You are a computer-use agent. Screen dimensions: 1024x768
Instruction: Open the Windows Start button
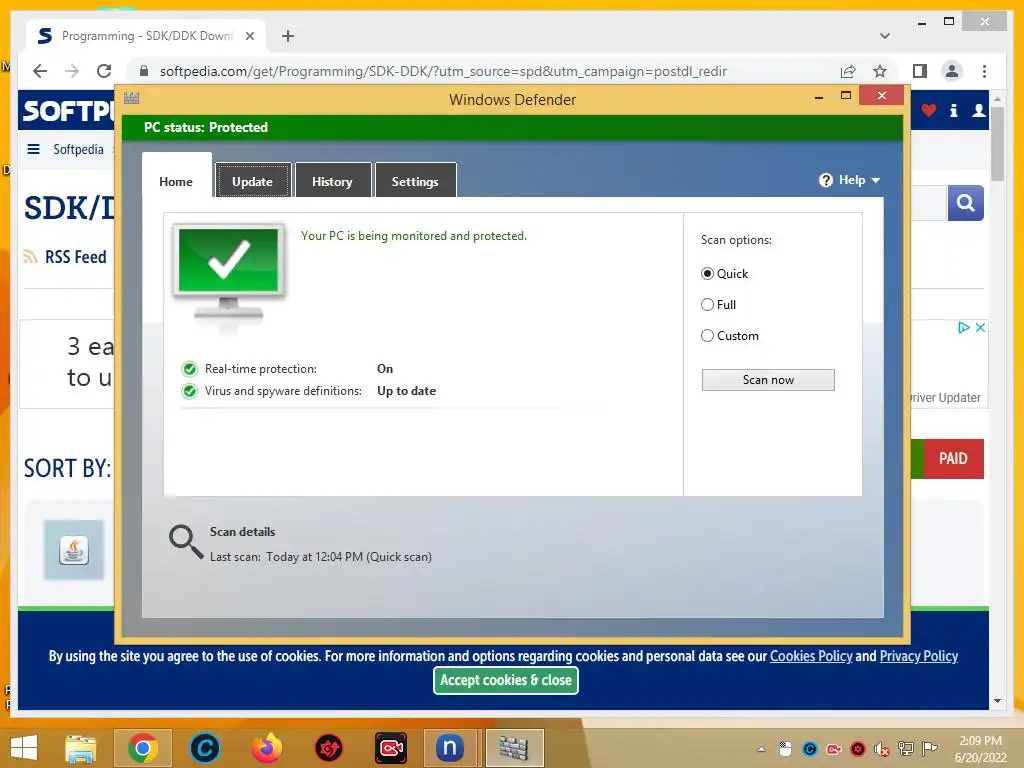click(x=24, y=748)
